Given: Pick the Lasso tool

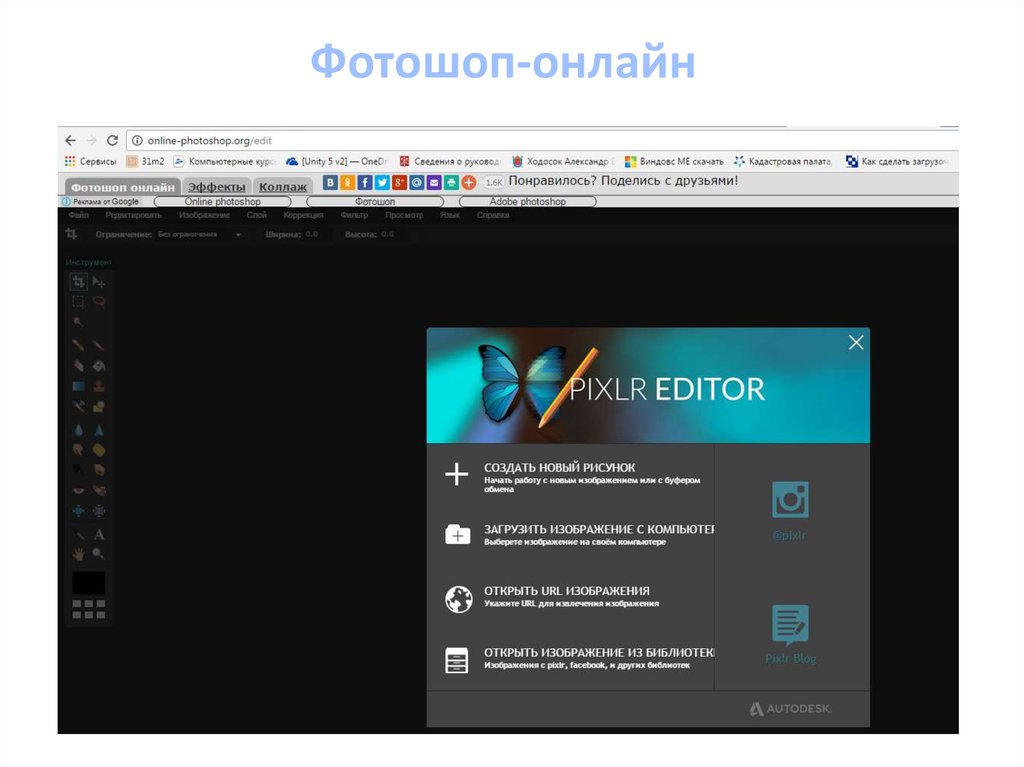Looking at the screenshot, I should pyautogui.click(x=99, y=301).
